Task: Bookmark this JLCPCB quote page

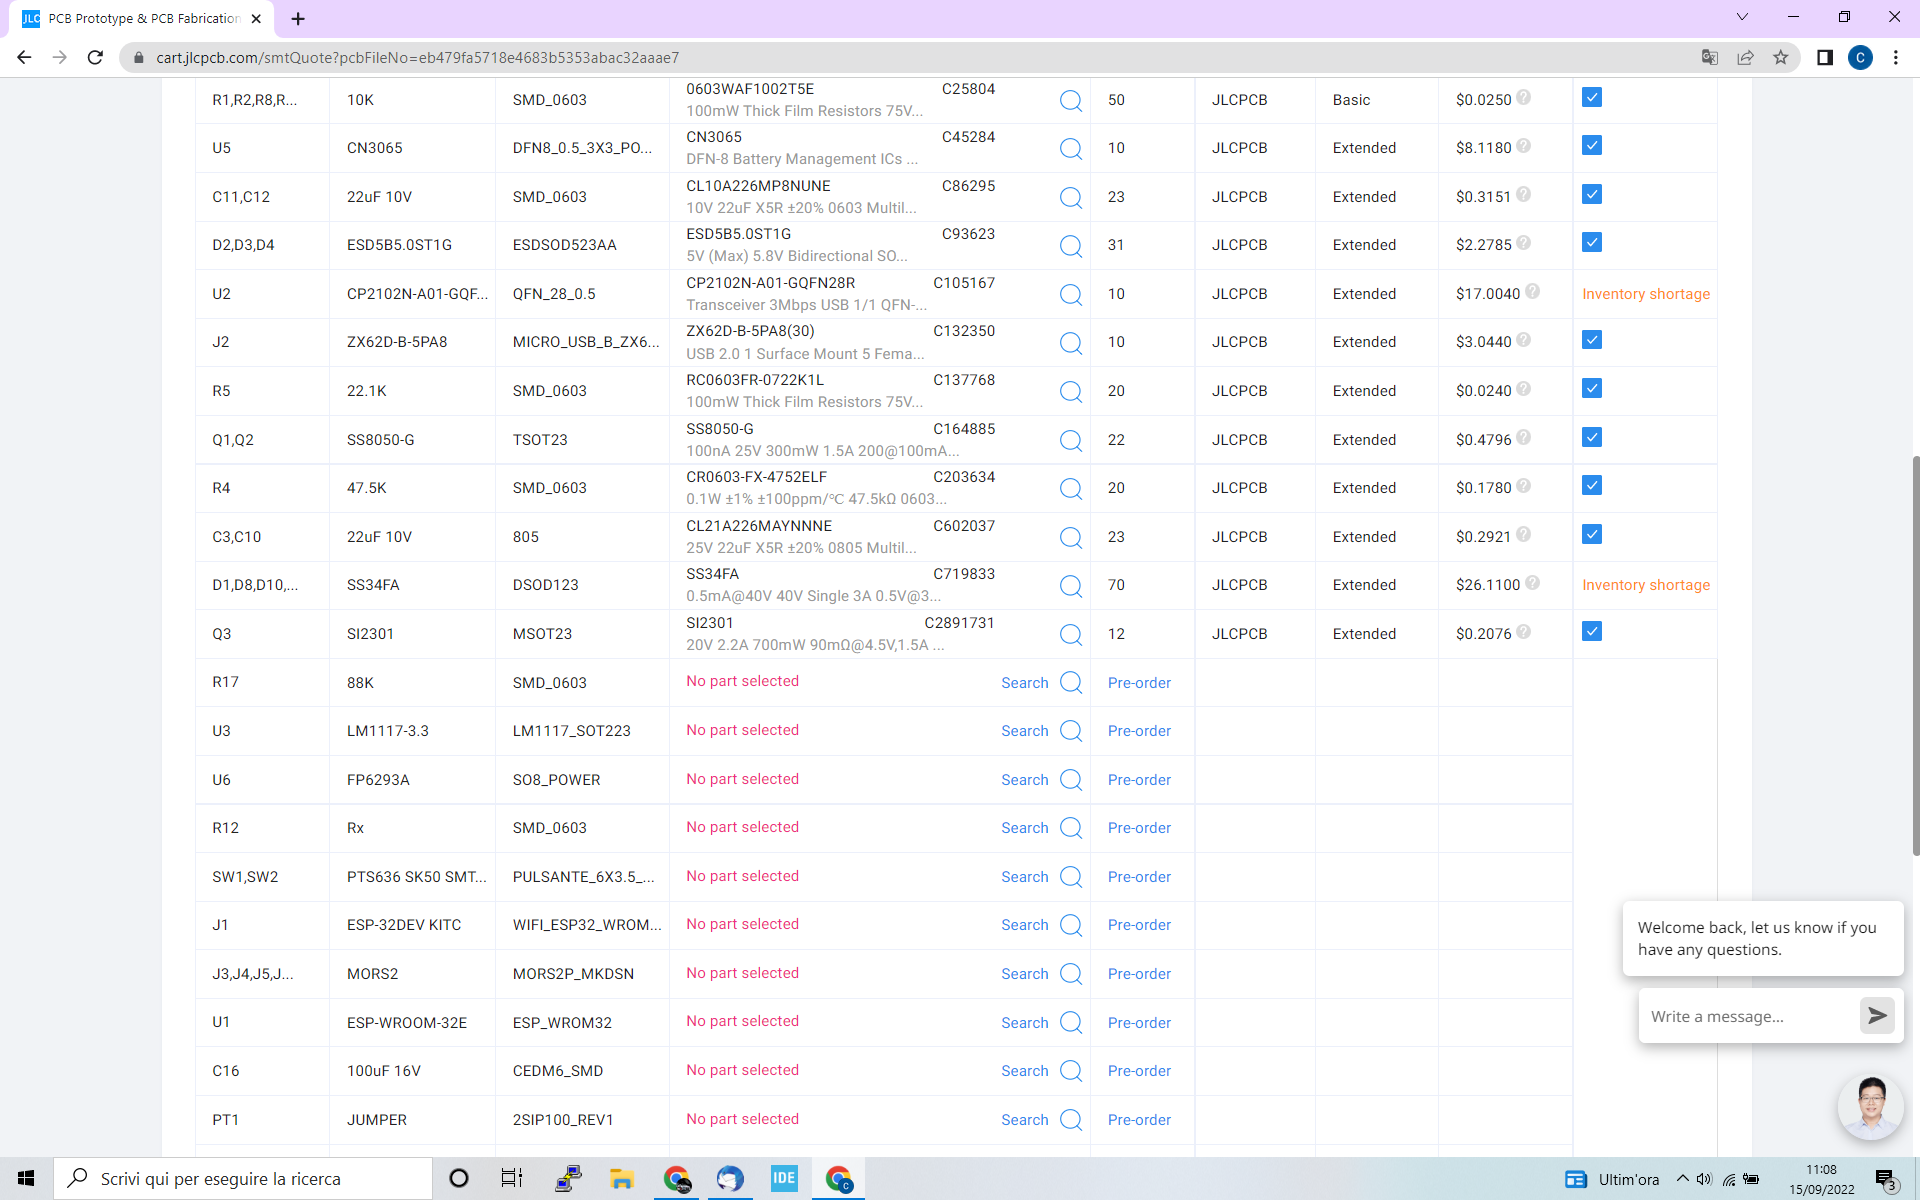Action: point(1781,58)
